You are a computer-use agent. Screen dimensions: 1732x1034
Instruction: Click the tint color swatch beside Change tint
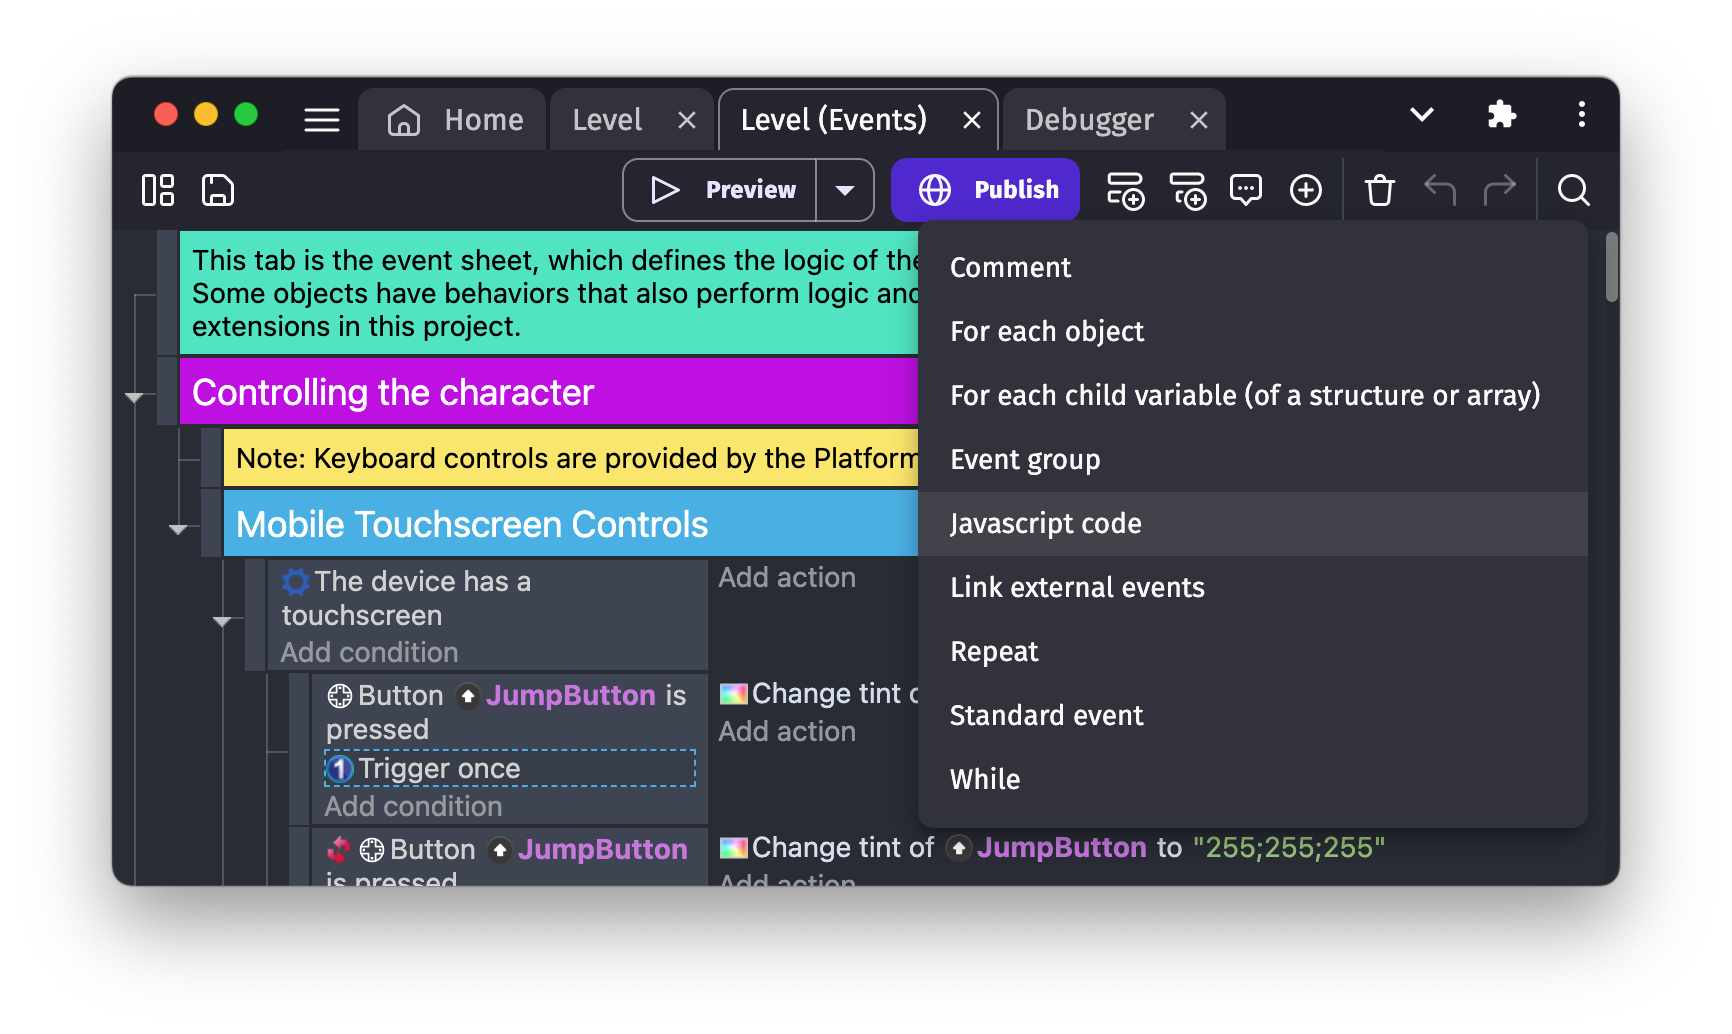[735, 692]
